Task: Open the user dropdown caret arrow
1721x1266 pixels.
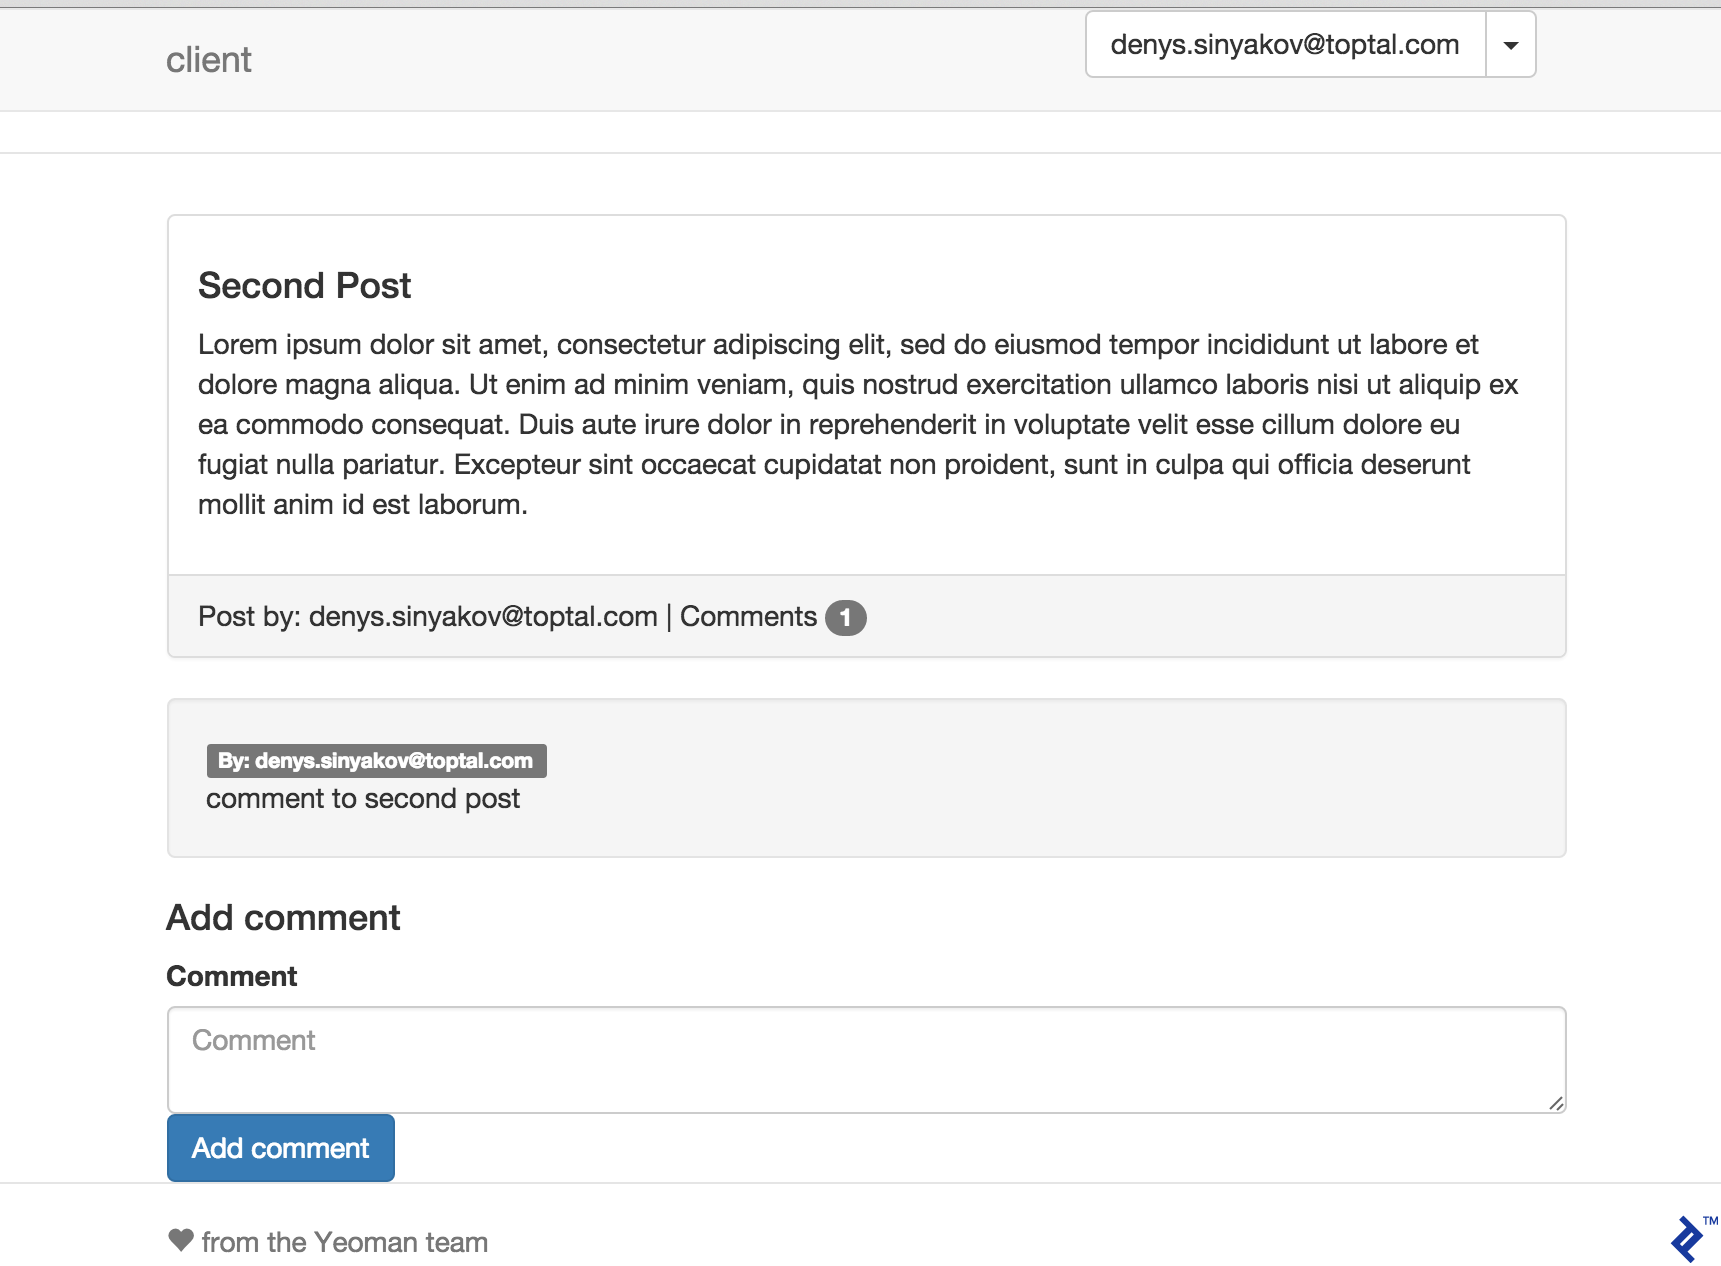Action: (1511, 45)
